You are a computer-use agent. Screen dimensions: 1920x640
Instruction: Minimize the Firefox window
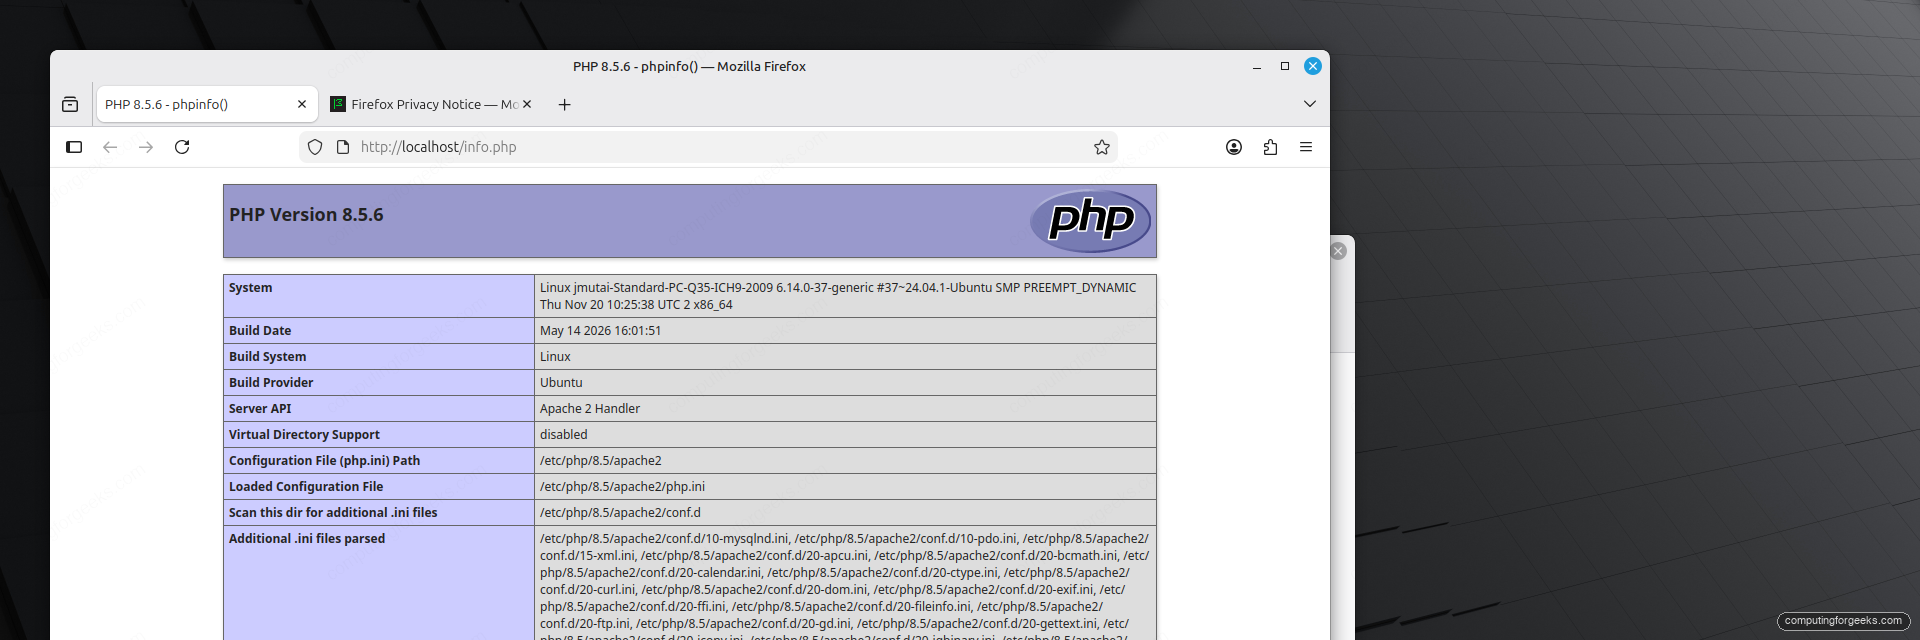[1257, 66]
